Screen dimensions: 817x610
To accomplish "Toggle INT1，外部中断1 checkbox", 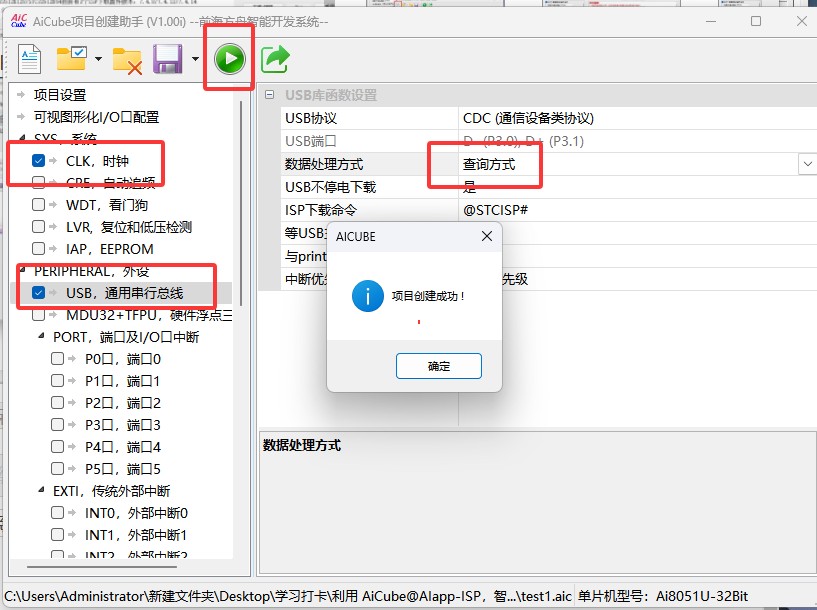I will click(x=57, y=534).
